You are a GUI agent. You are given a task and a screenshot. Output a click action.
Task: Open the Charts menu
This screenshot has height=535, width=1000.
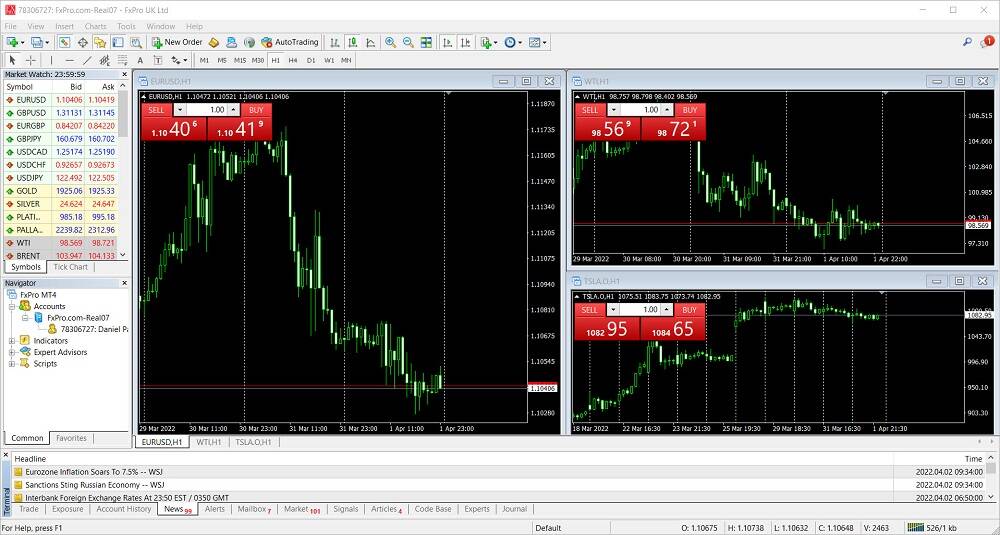(95, 26)
